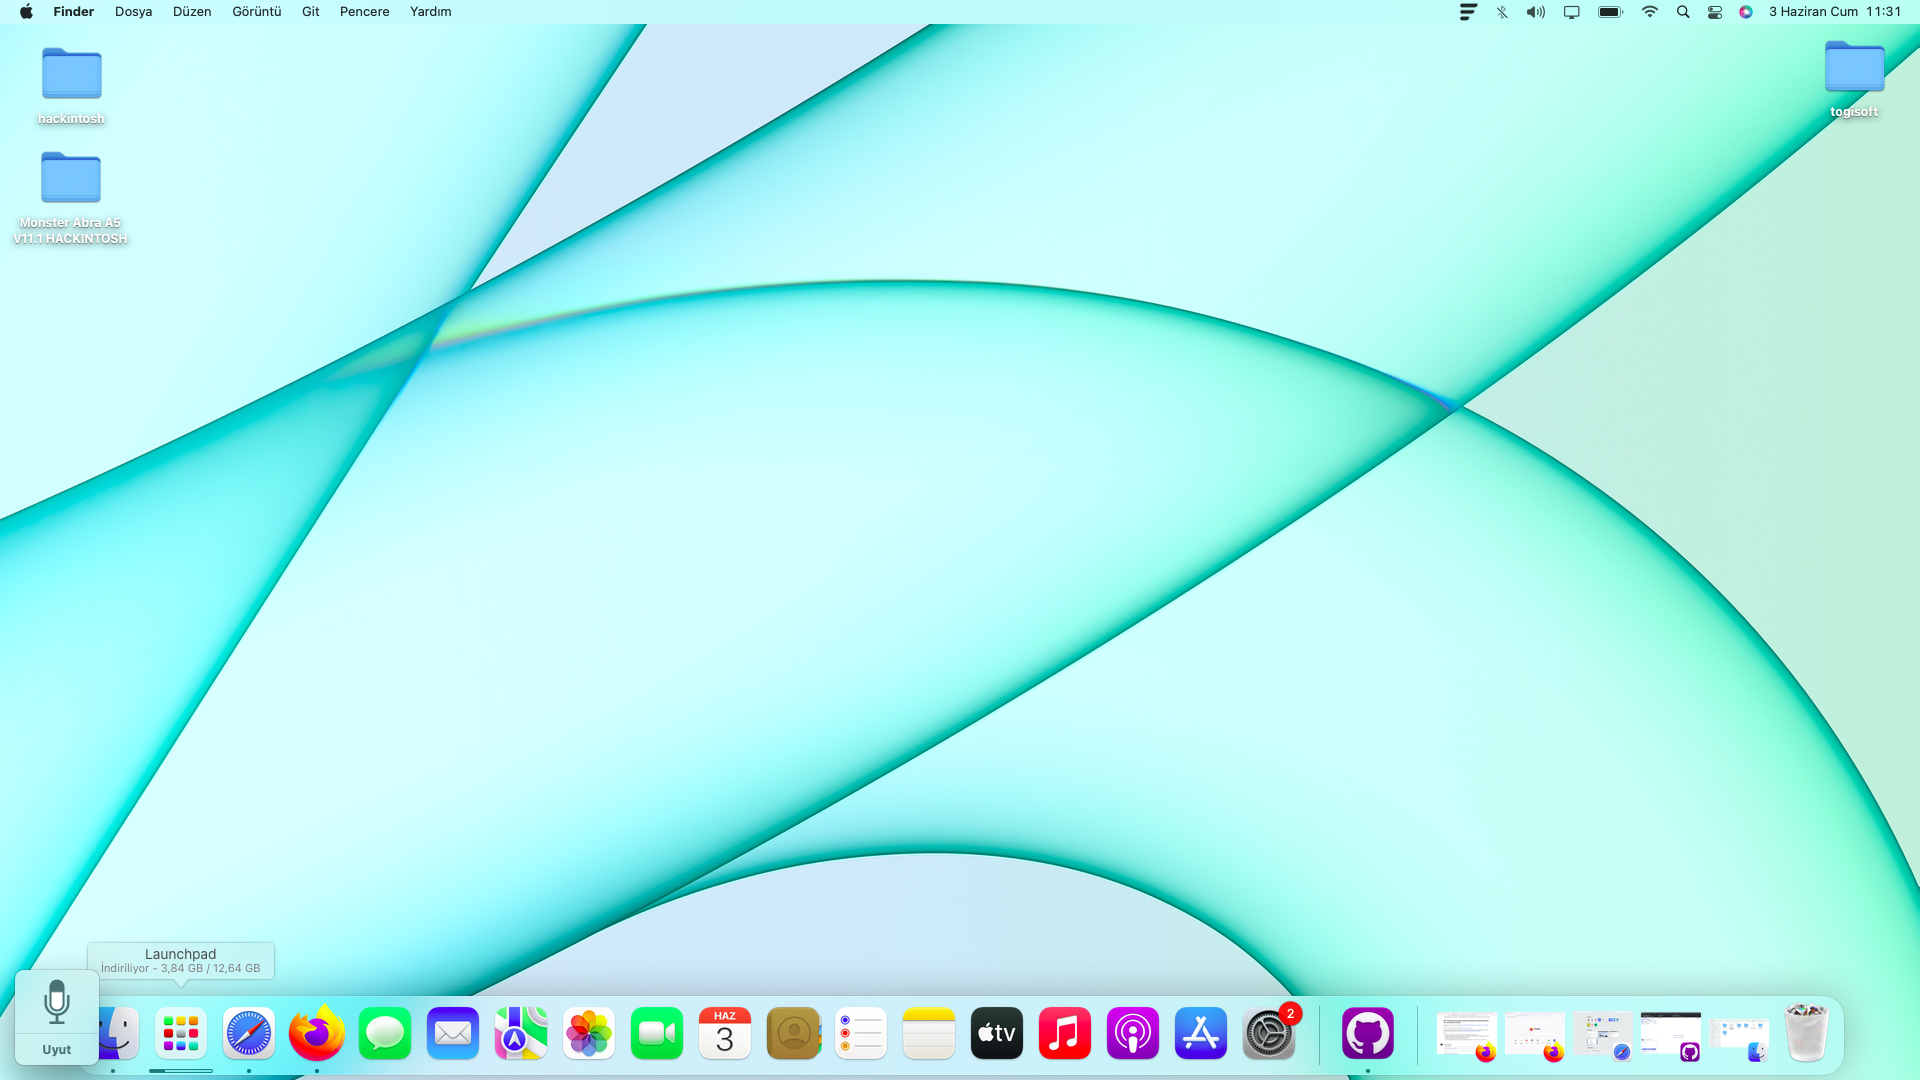The image size is (1920, 1080).
Task: Toggle Bluetooth status in menu bar
Action: tap(1502, 12)
